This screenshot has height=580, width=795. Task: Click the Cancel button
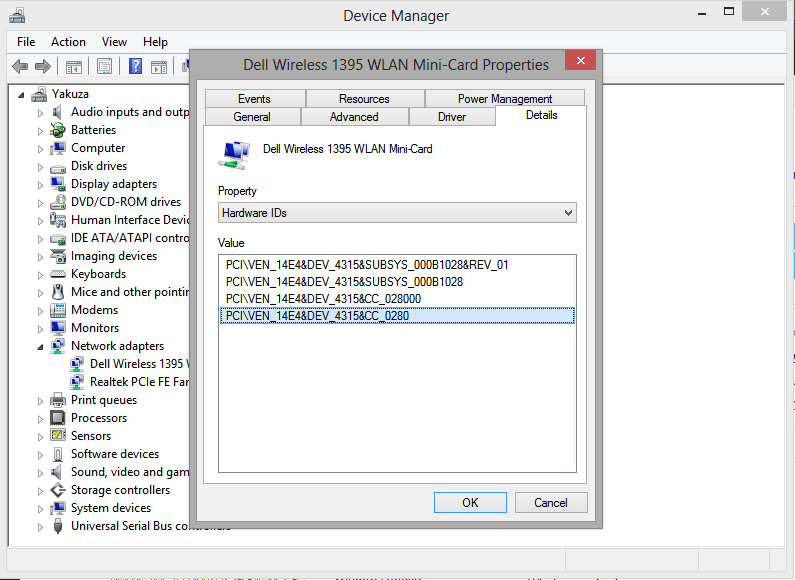click(x=551, y=502)
